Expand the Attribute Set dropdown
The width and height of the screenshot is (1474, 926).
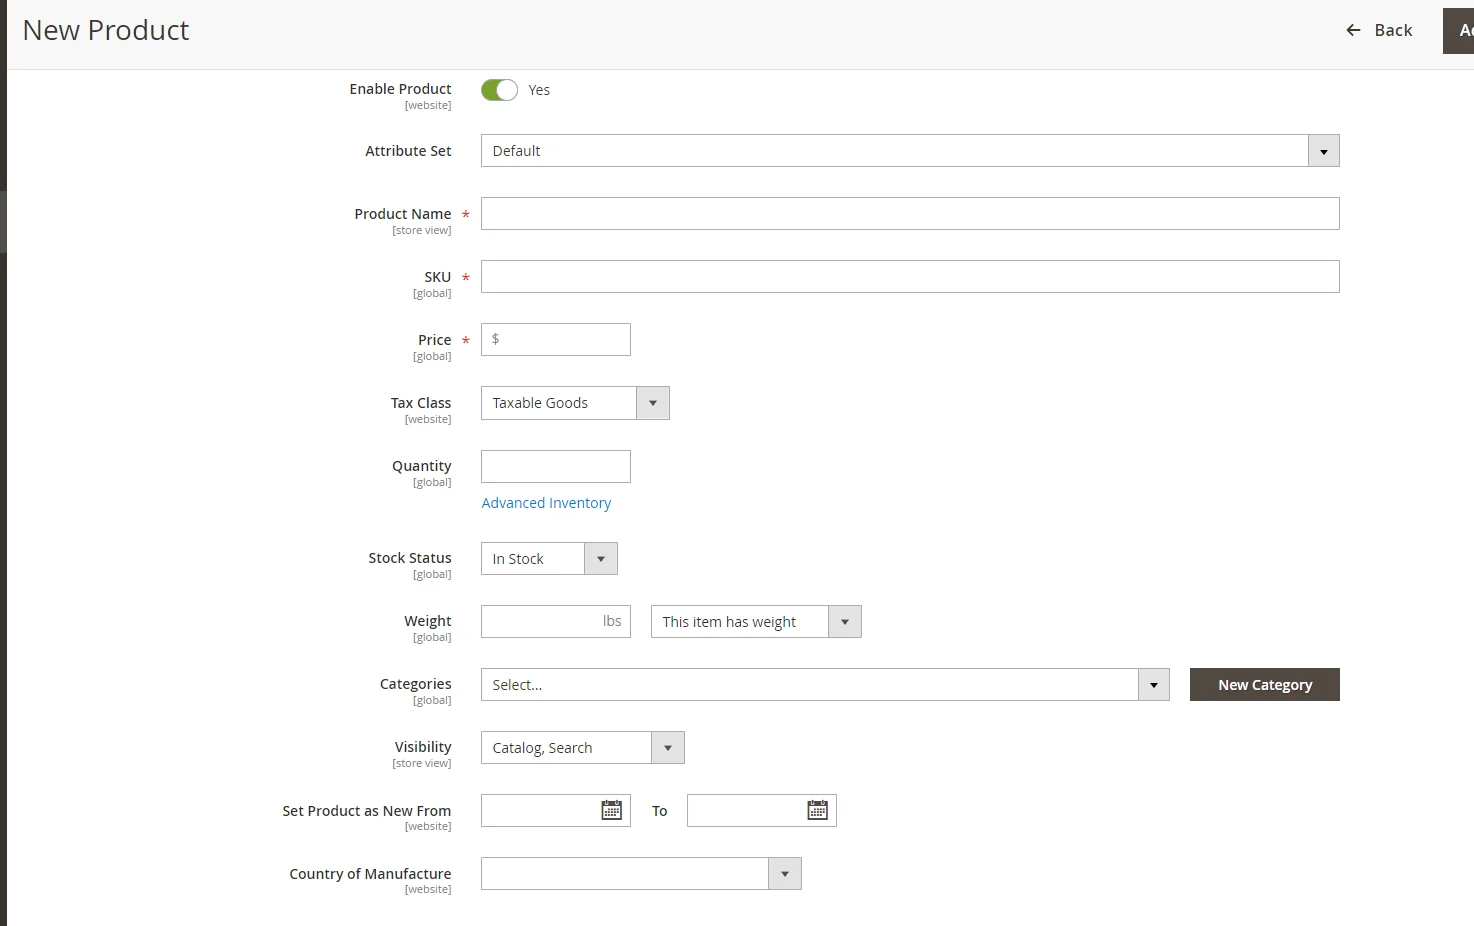[x=1323, y=151]
